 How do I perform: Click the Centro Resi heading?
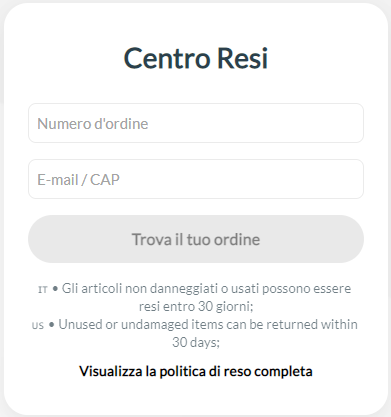pyautogui.click(x=196, y=58)
